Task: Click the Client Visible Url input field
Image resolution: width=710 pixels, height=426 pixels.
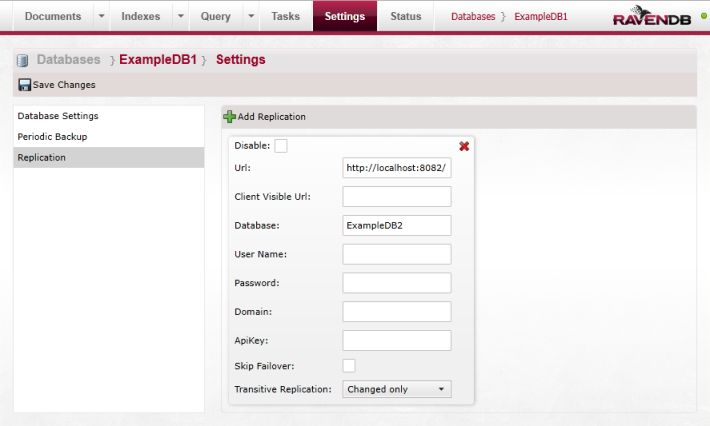Action: (x=397, y=196)
